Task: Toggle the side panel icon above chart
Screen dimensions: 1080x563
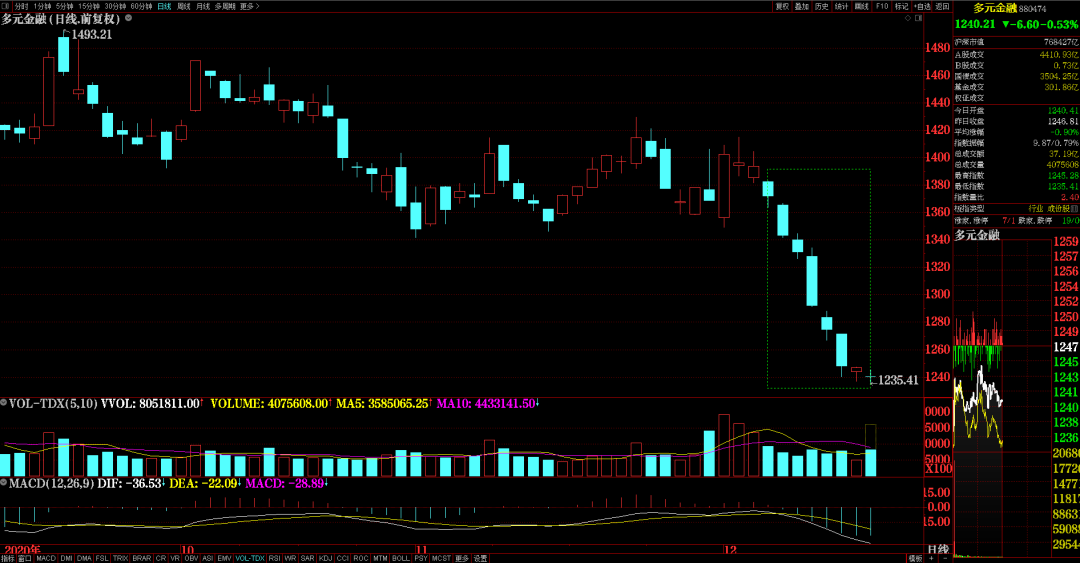Action: click(919, 18)
